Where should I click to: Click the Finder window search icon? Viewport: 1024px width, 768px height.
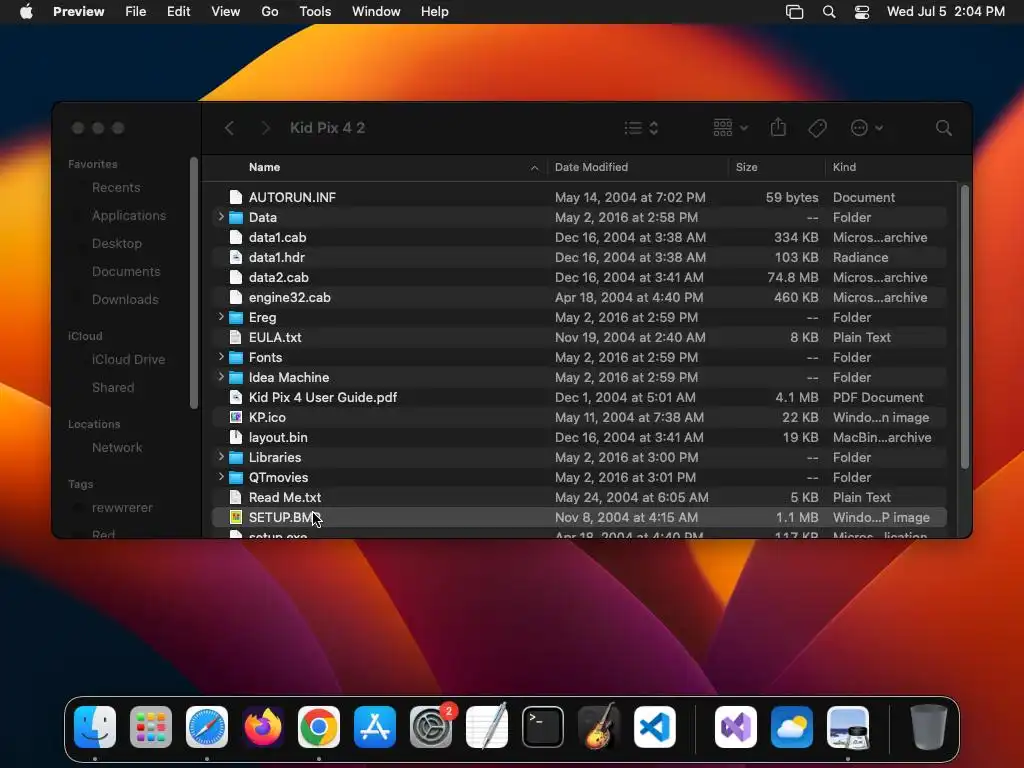click(943, 128)
